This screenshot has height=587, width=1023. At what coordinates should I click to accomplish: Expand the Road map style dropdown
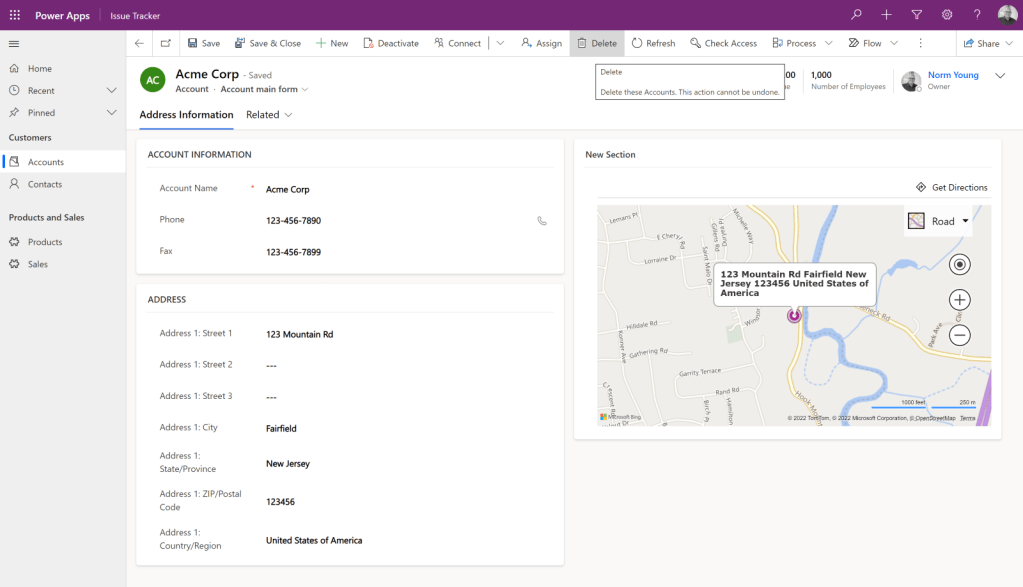coord(965,221)
